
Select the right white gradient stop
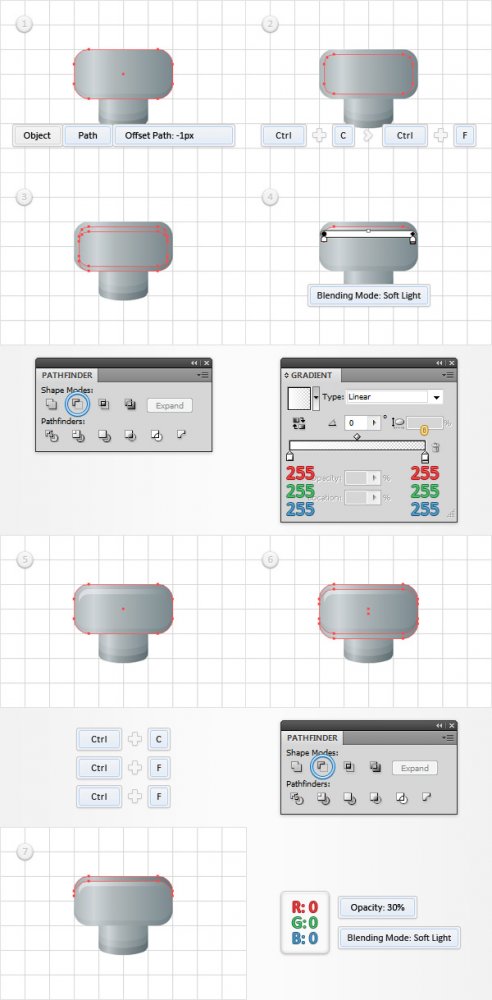point(426,456)
